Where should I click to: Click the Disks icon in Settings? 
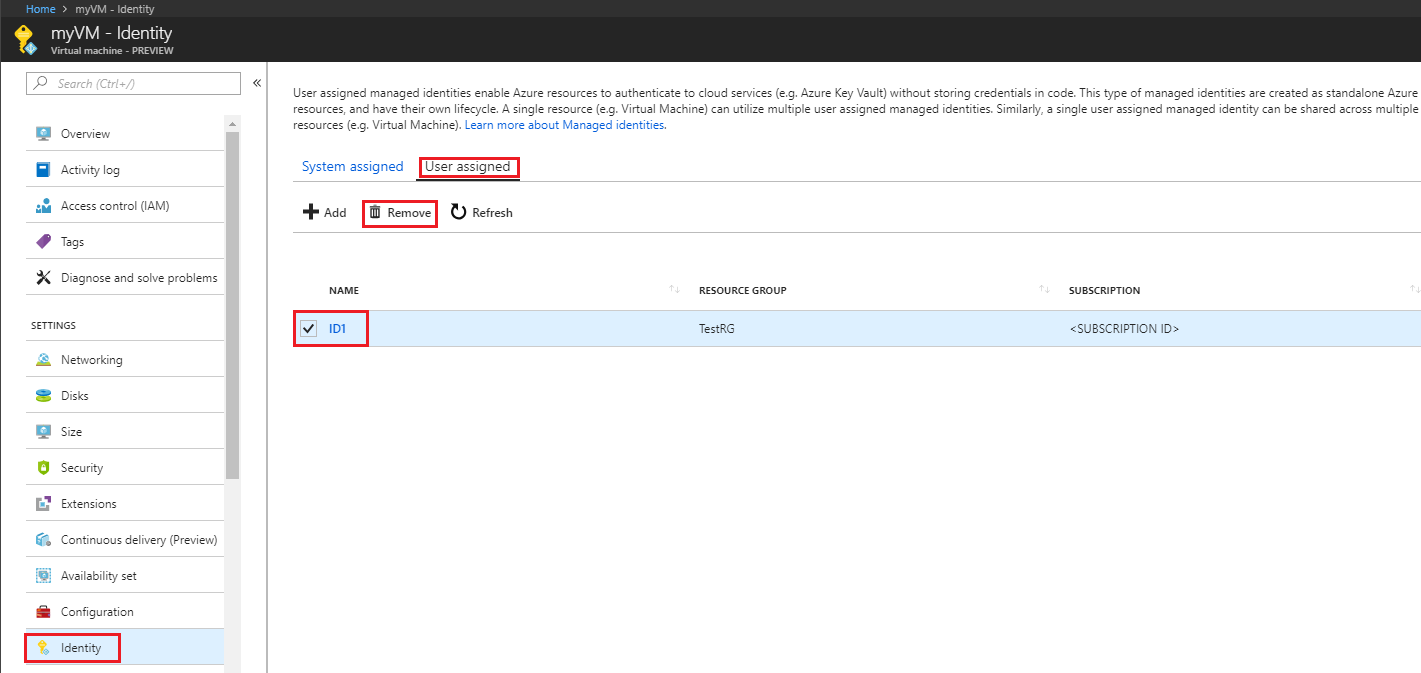point(43,396)
